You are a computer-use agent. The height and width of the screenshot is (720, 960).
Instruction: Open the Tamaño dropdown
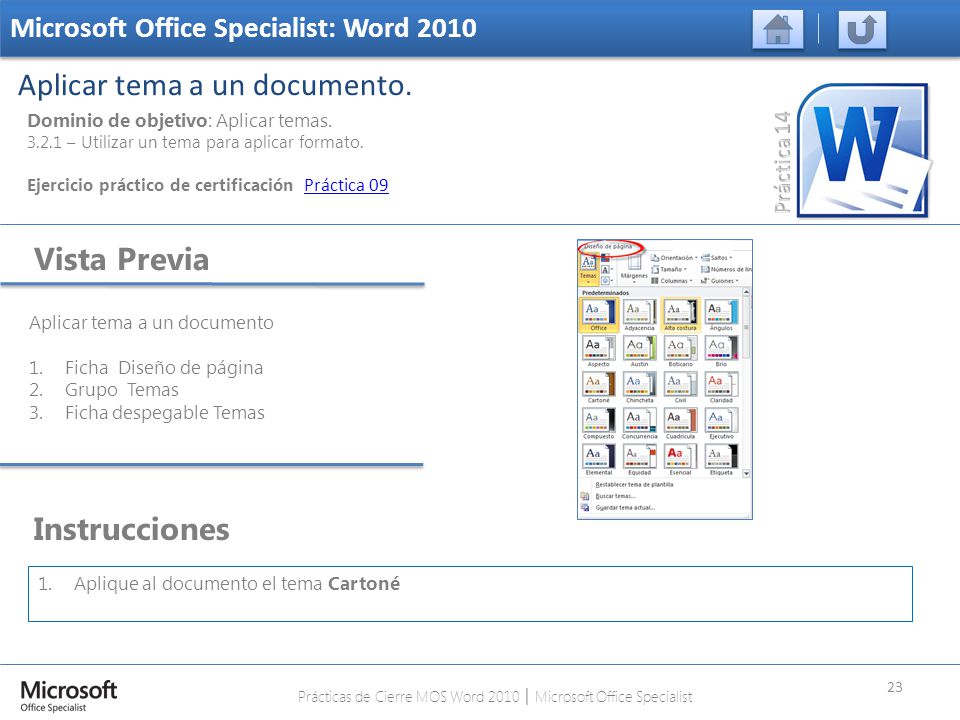[x=669, y=269]
